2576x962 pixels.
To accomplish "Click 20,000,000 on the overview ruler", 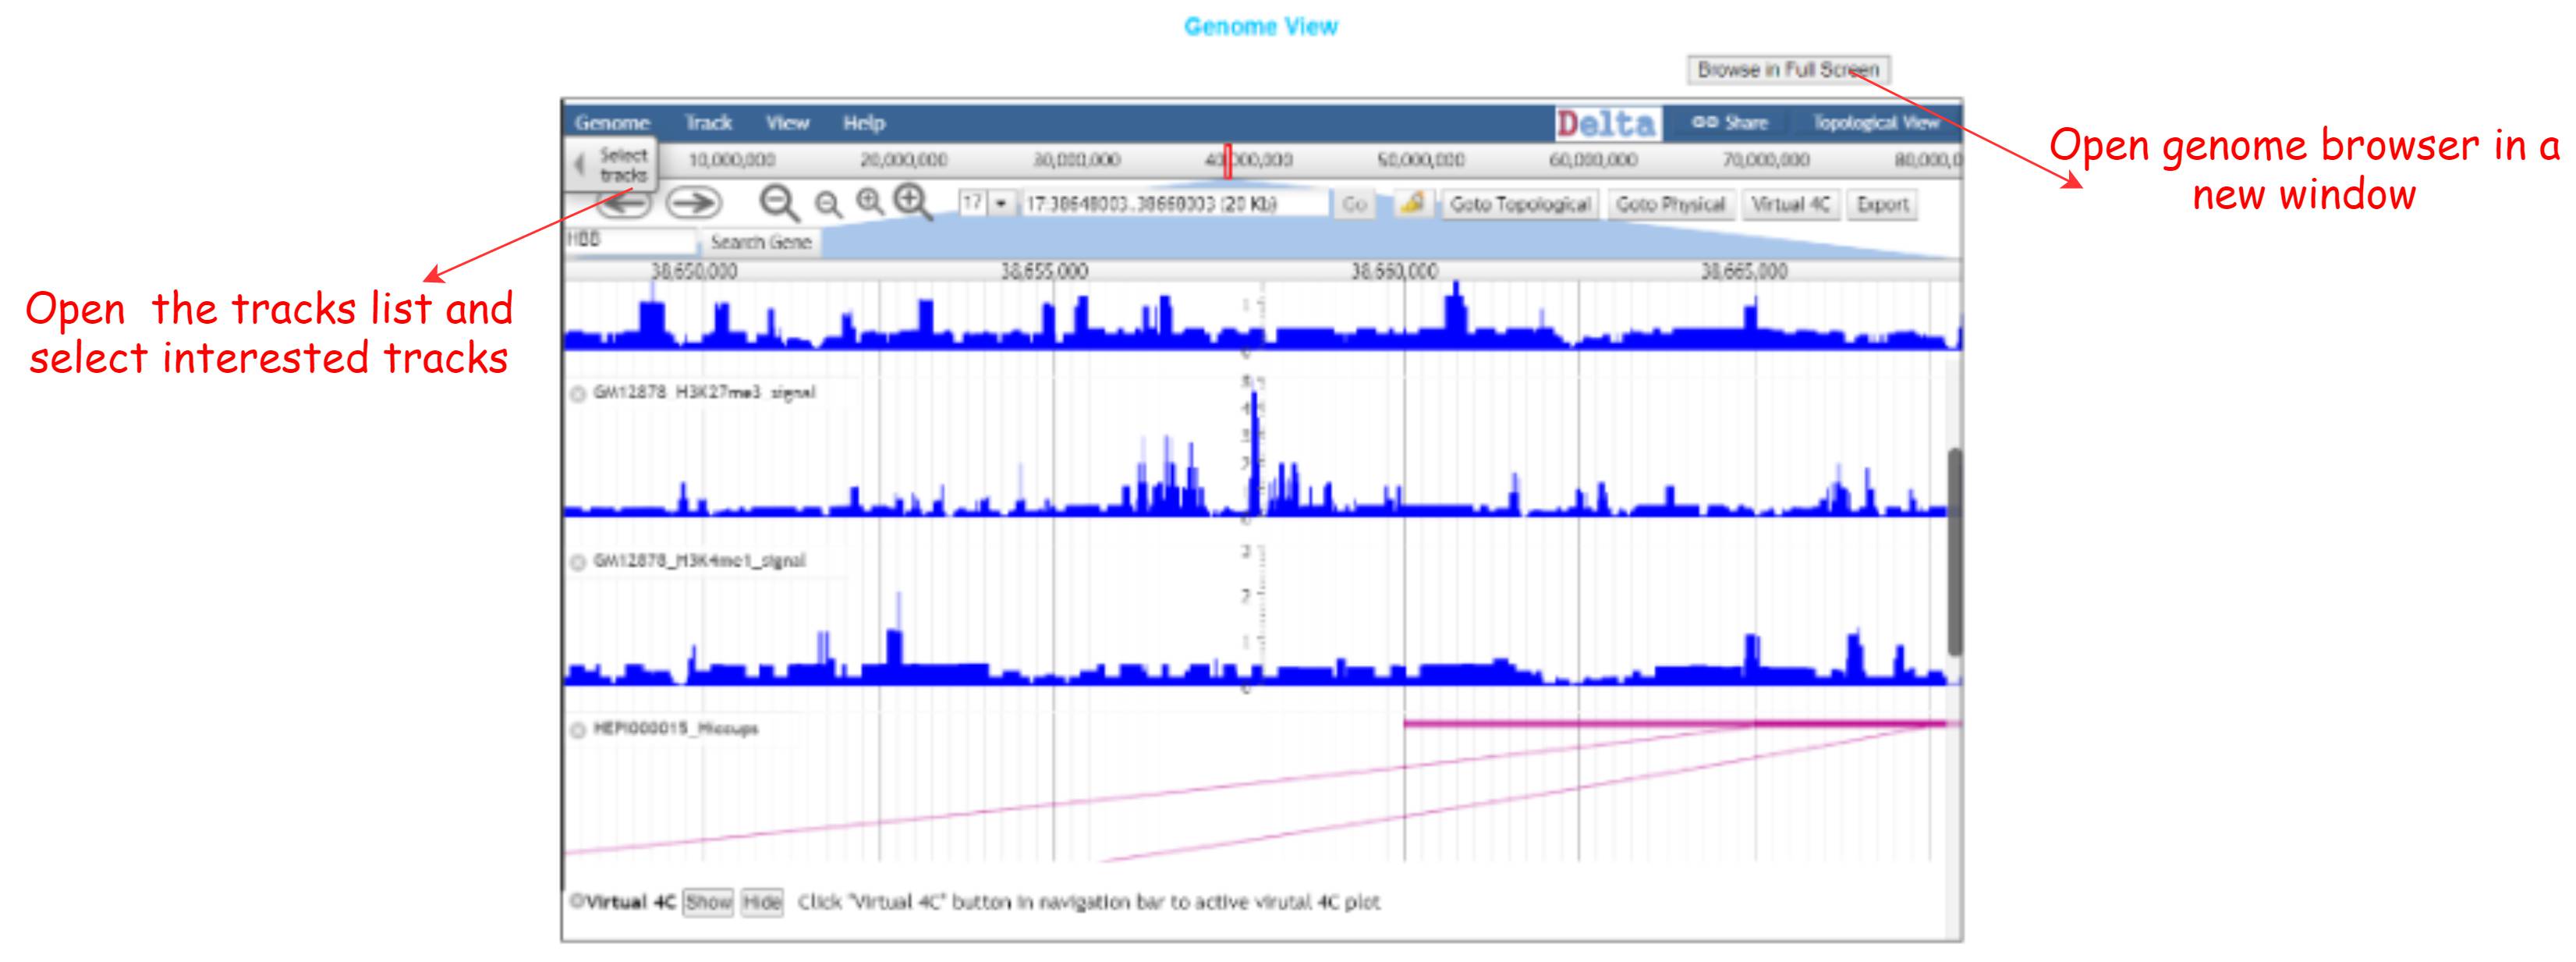I will (904, 160).
